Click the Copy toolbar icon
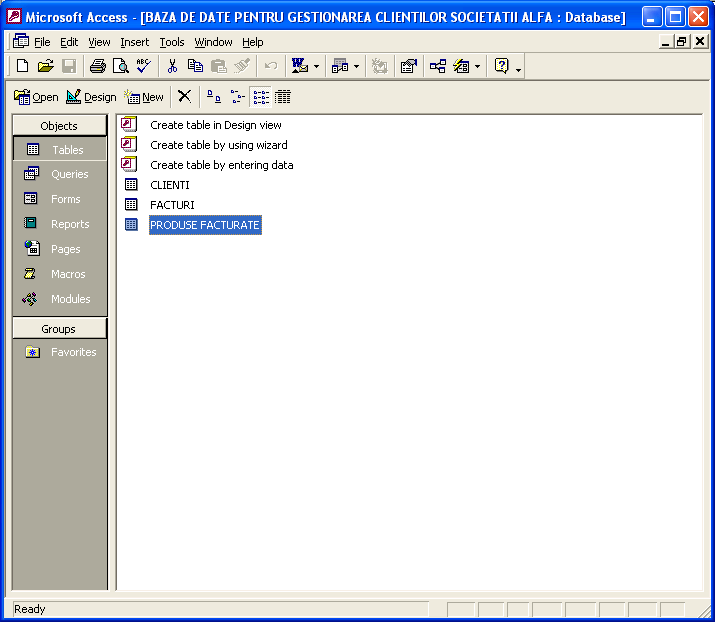The image size is (715, 622). (195, 67)
